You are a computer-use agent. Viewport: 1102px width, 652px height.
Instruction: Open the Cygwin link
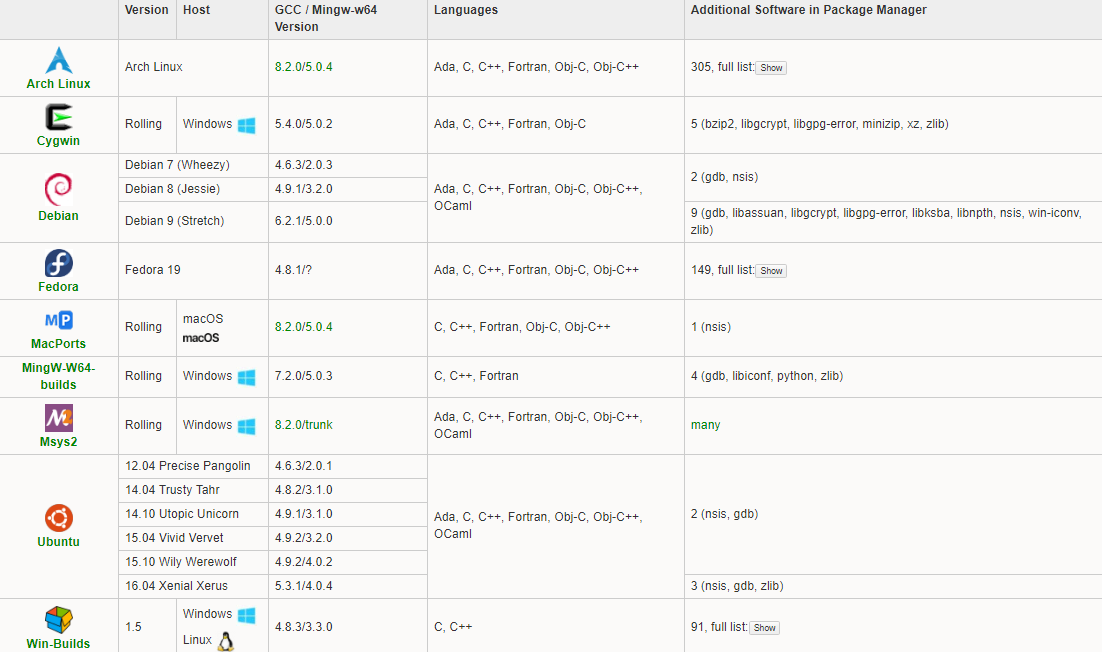58,141
